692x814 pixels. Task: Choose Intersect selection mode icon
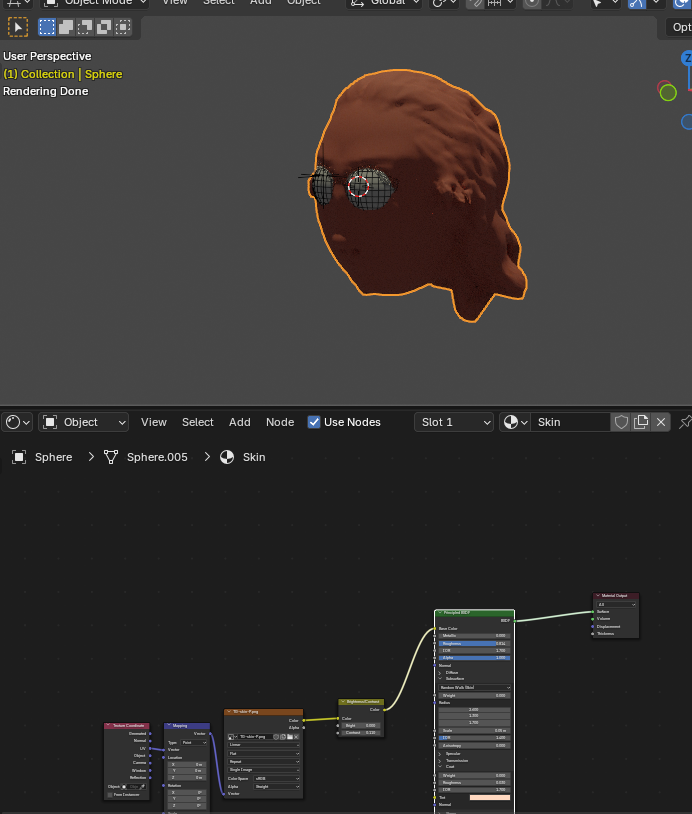[x=123, y=27]
